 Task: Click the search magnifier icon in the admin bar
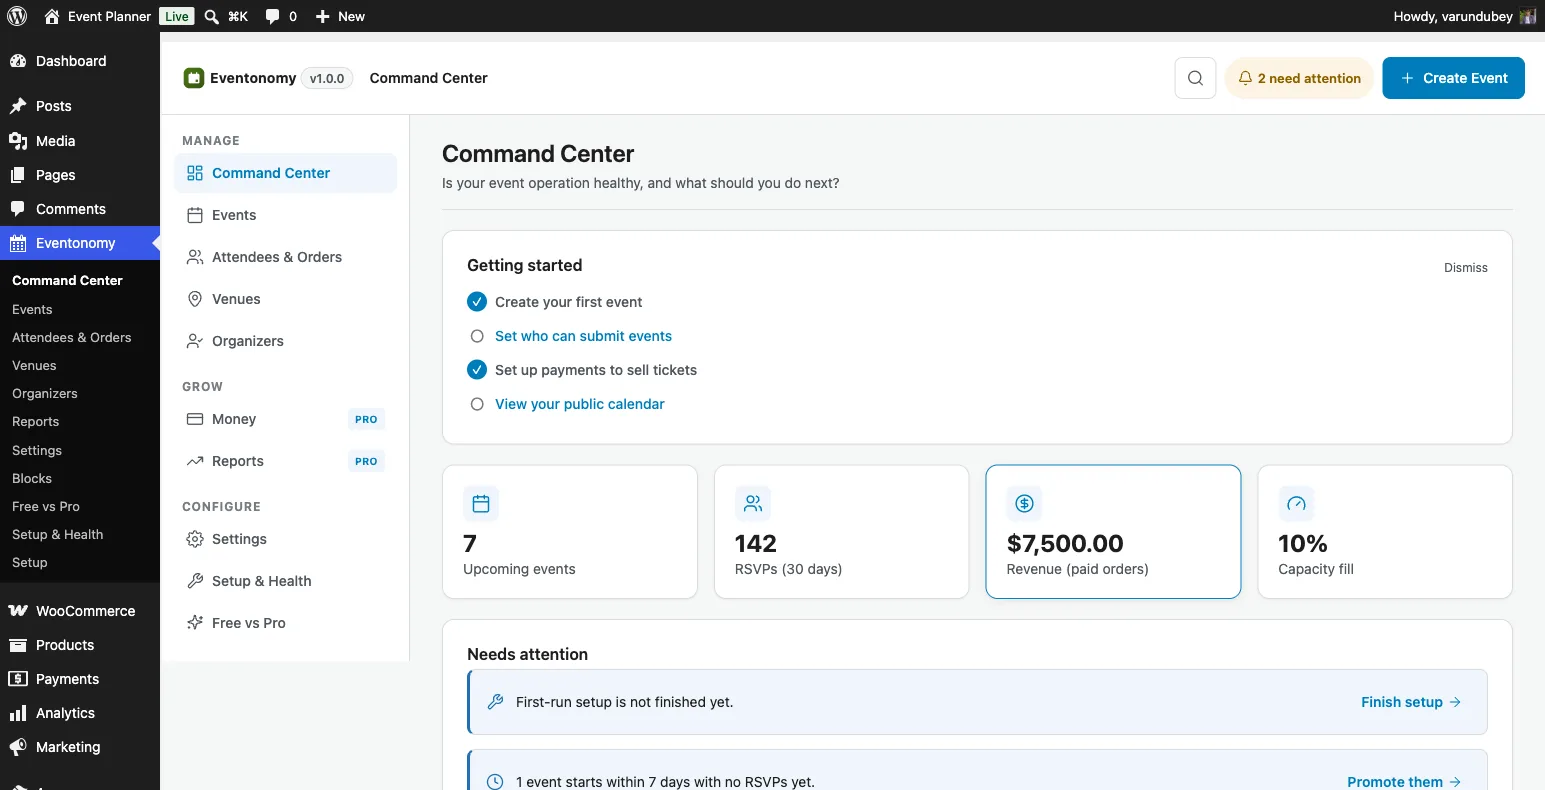pyautogui.click(x=211, y=16)
